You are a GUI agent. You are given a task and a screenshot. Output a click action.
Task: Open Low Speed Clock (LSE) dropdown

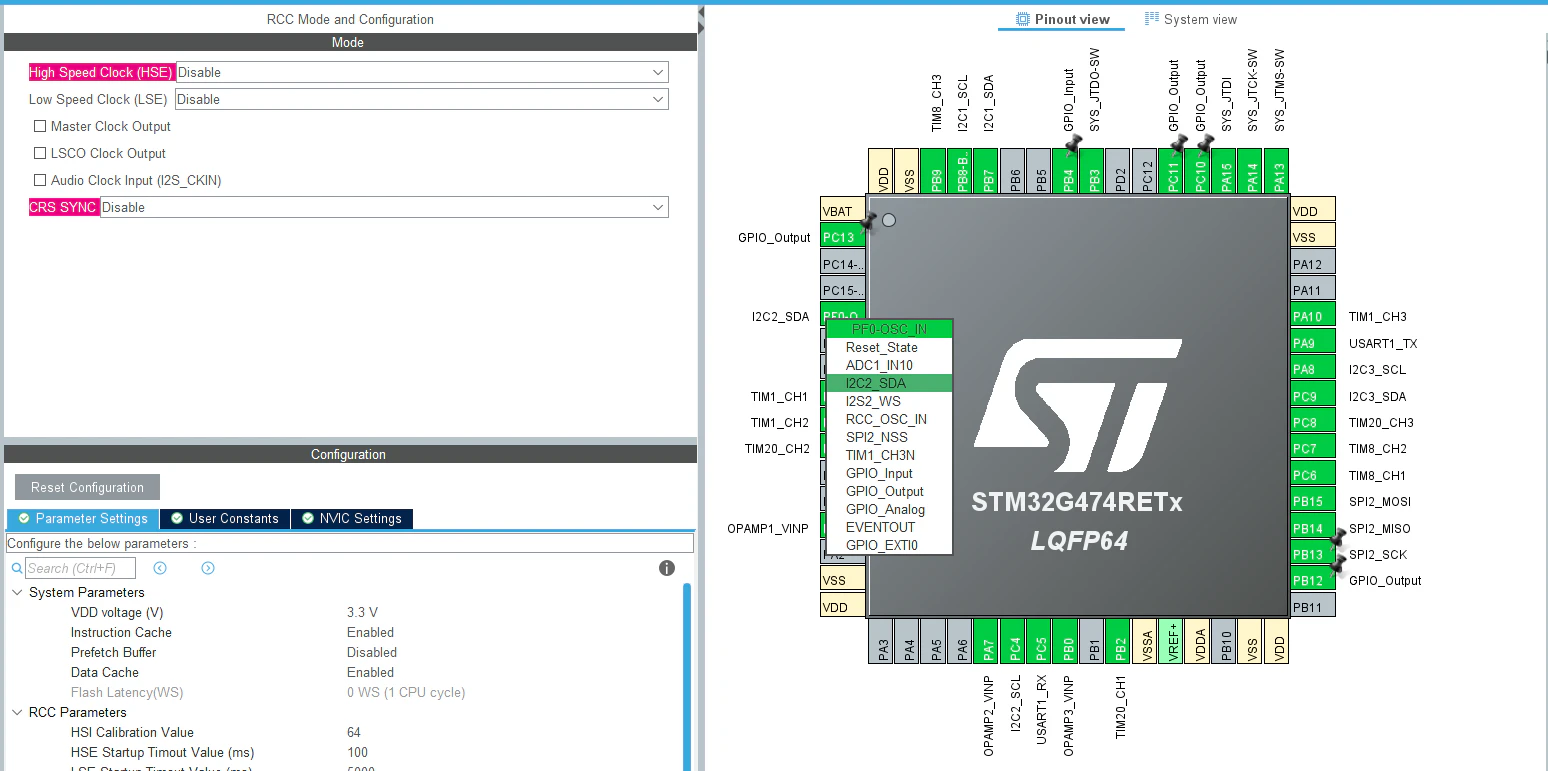422,99
